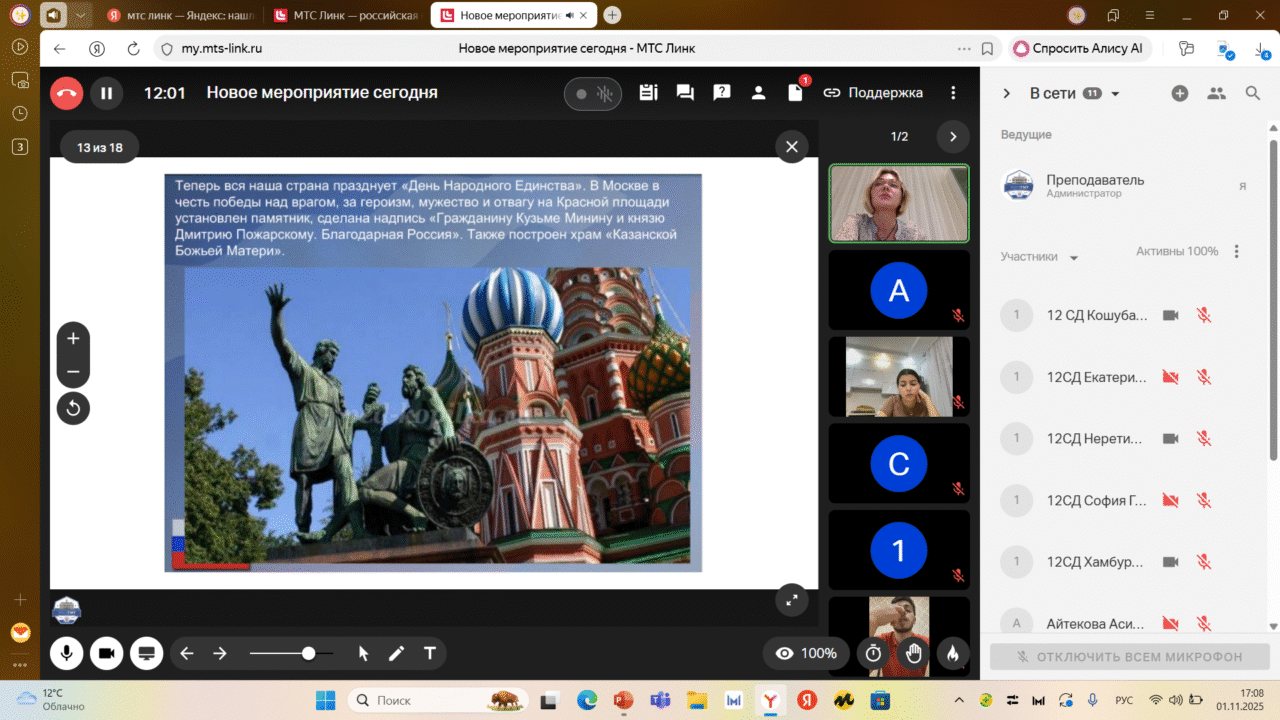Open files icon with notification badge

tap(796, 93)
